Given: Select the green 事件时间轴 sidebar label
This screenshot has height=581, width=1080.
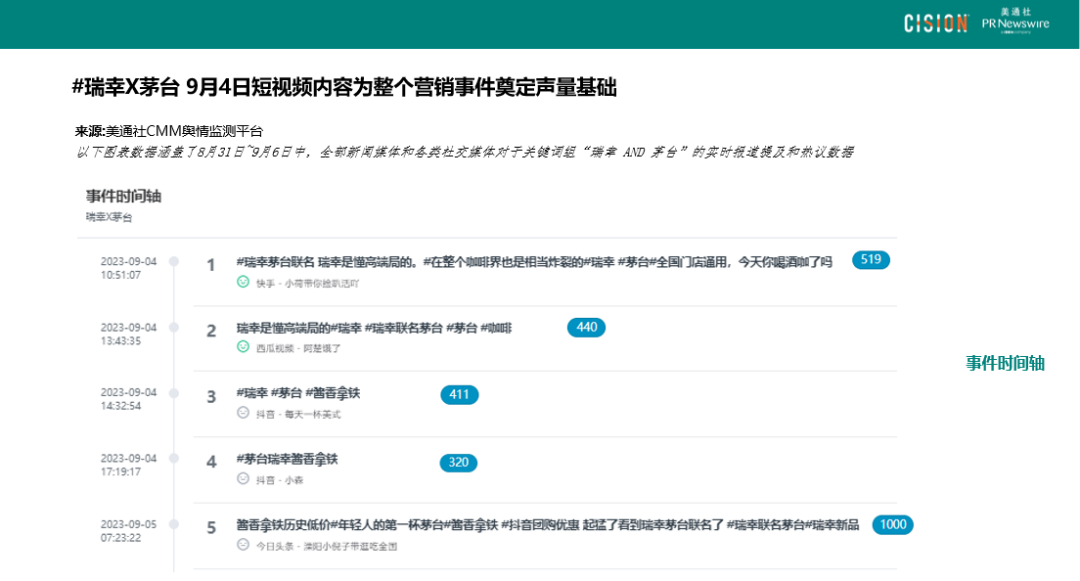Looking at the screenshot, I should tap(1003, 365).
